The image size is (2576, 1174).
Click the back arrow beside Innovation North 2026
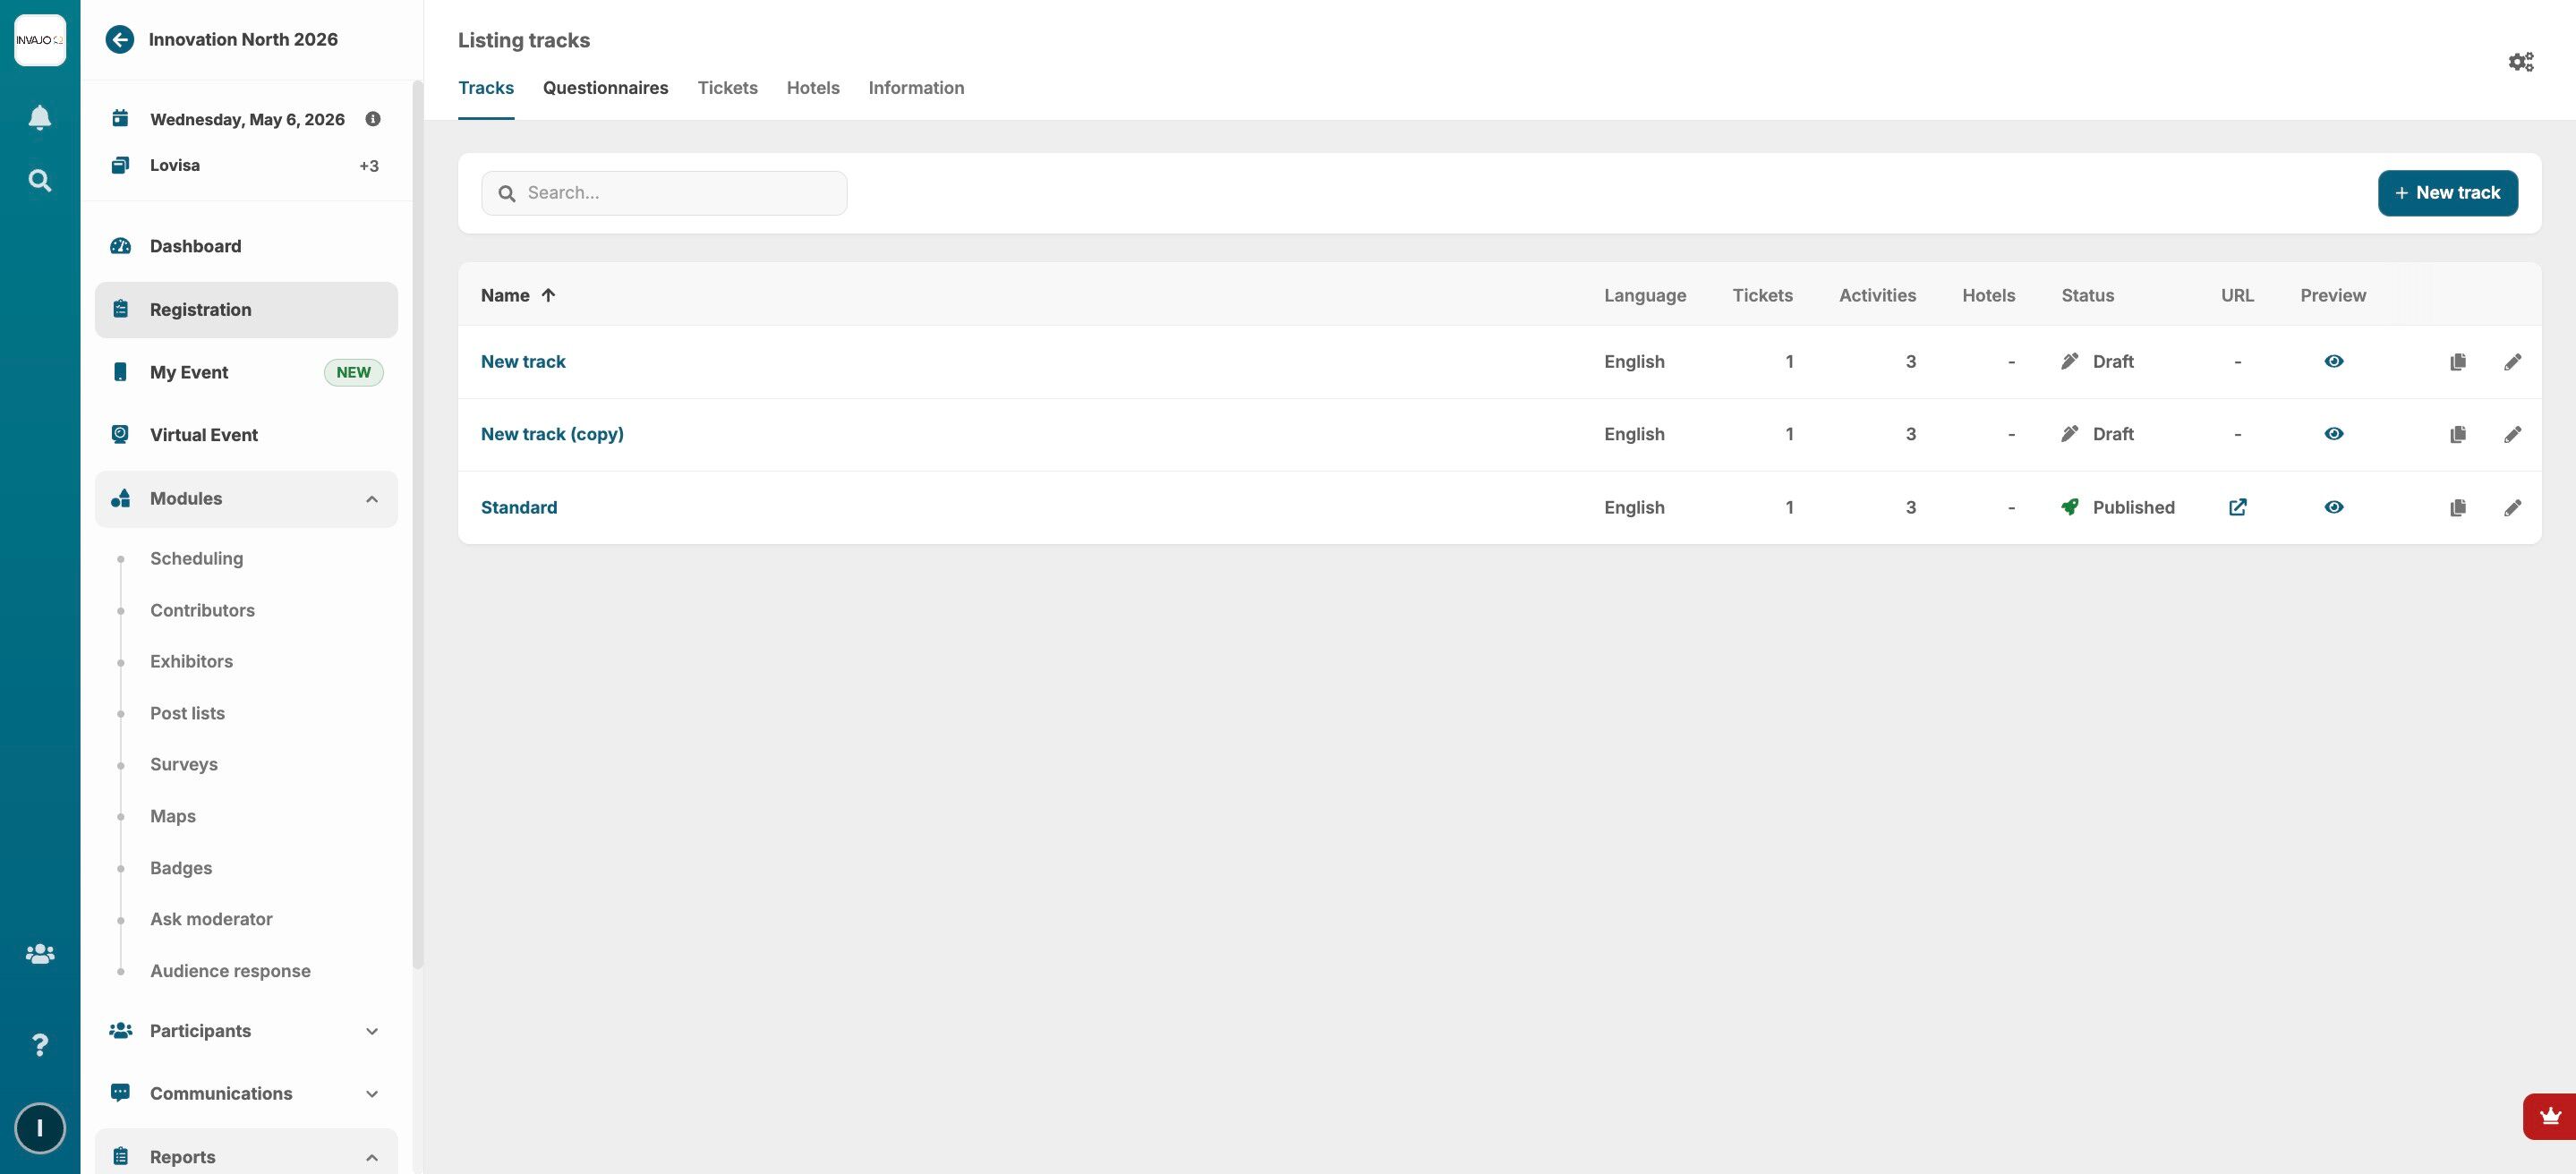click(120, 40)
